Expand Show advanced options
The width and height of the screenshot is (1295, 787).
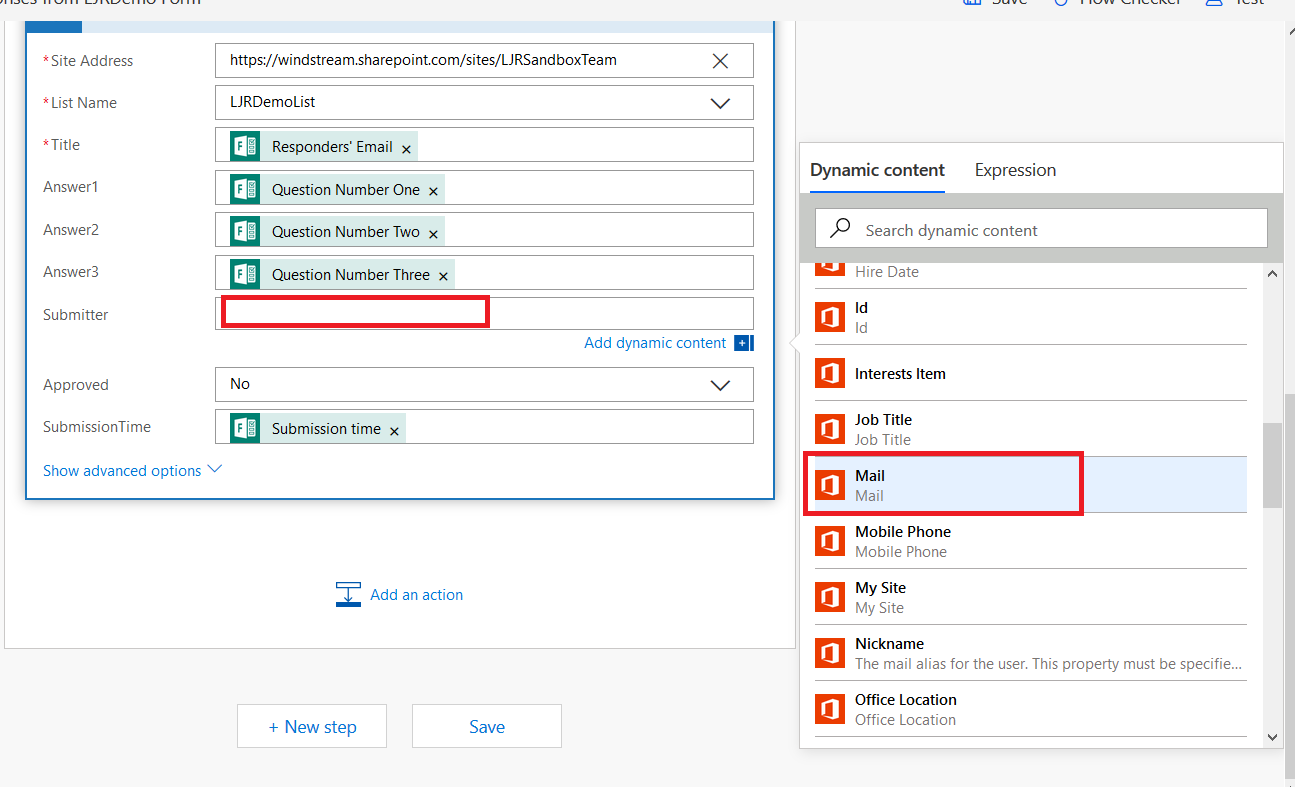click(132, 470)
